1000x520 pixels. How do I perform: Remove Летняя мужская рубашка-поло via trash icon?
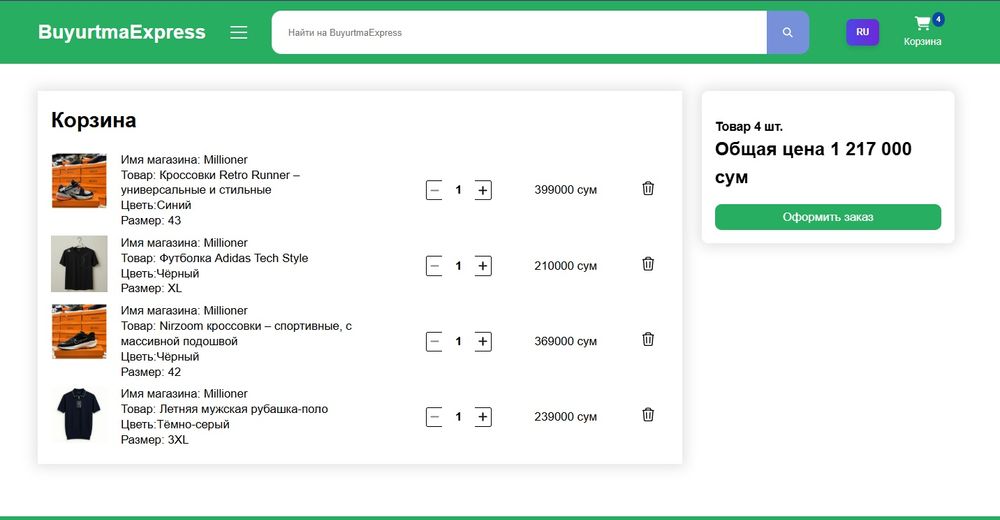coord(648,414)
